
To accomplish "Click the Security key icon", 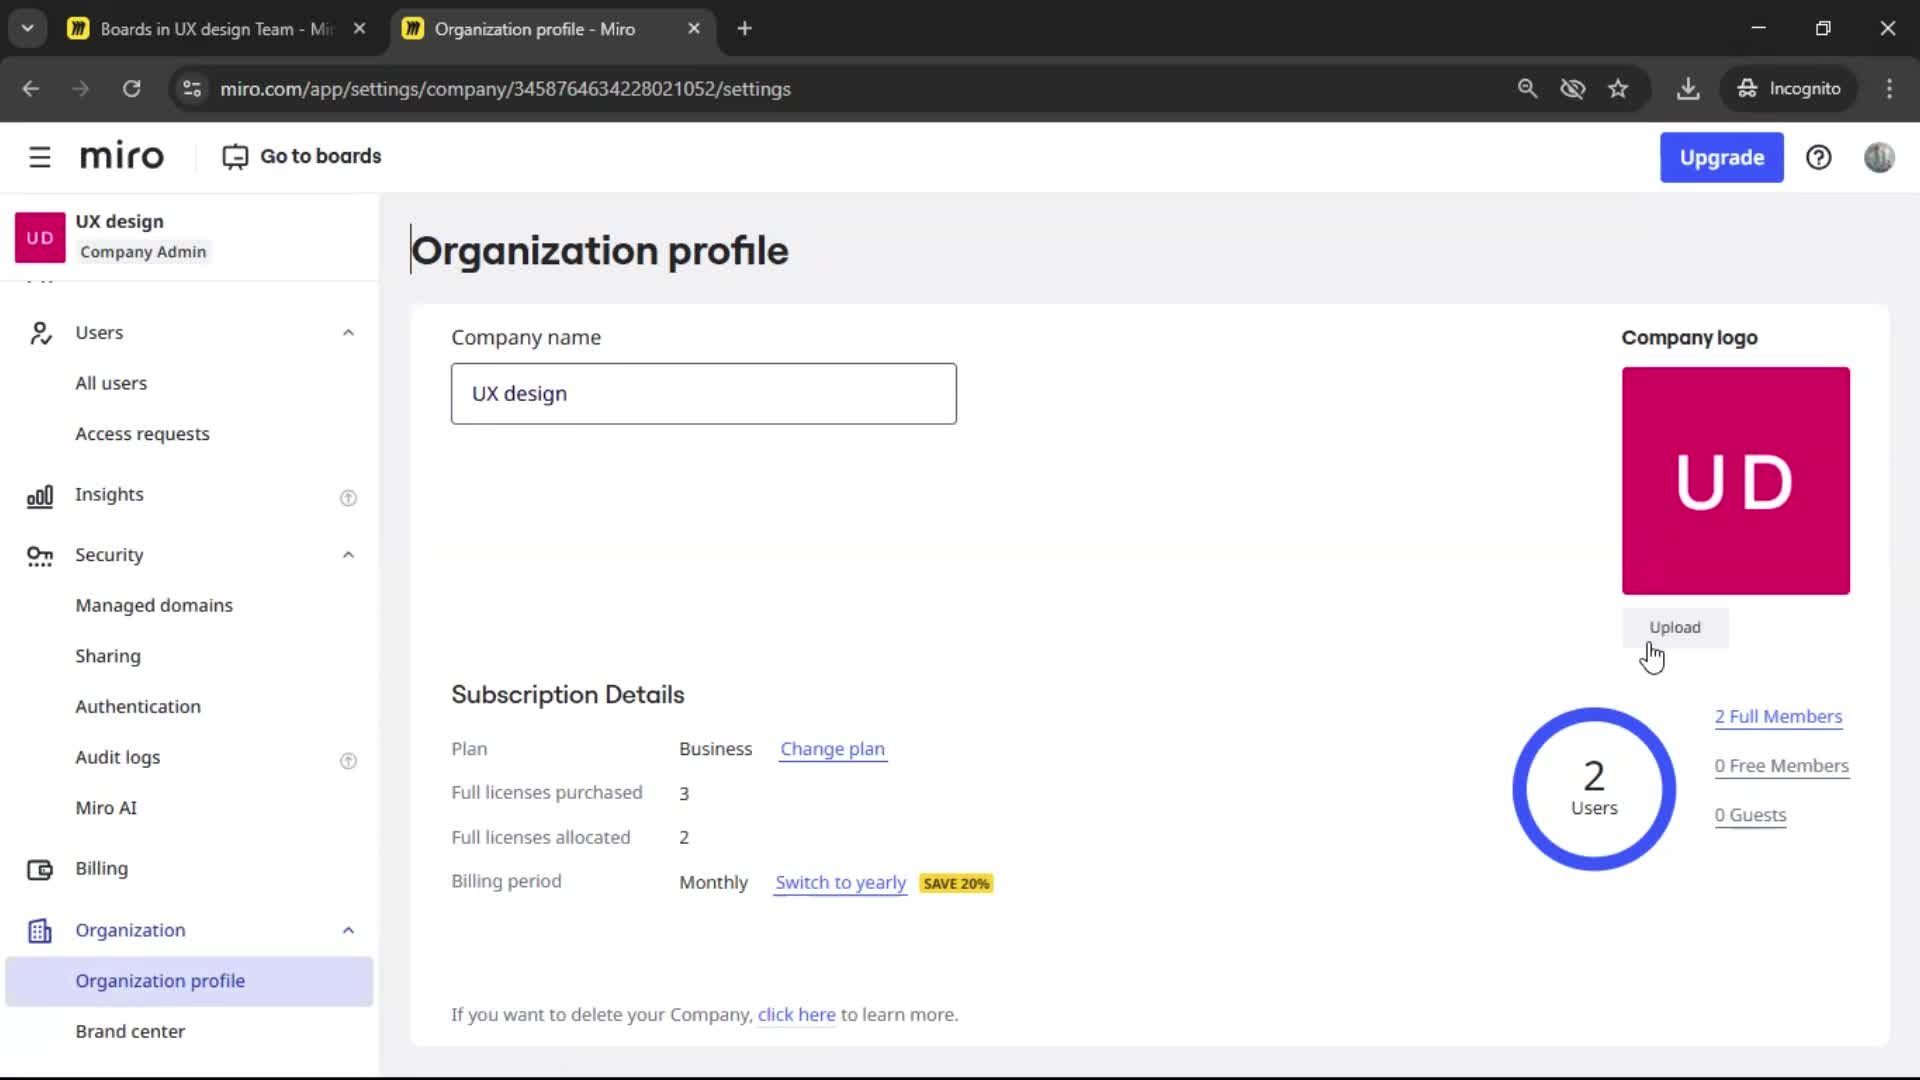I will coord(40,556).
